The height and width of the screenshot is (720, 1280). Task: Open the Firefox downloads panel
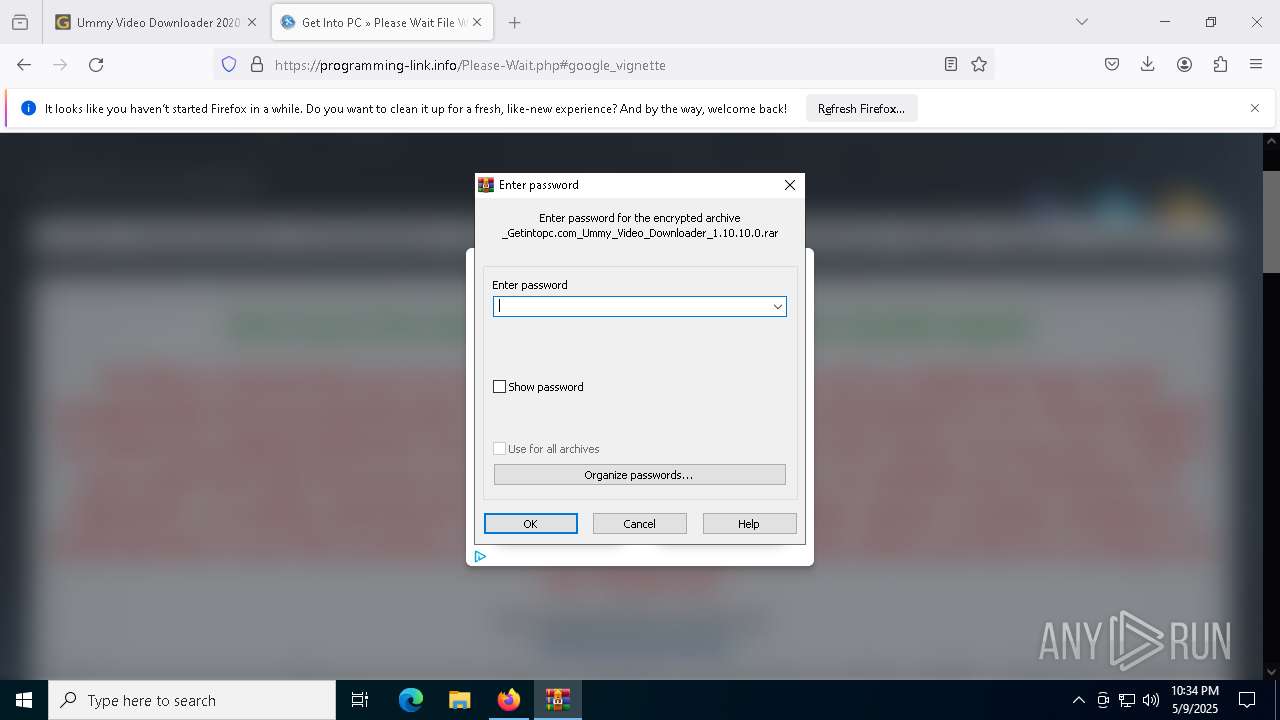coord(1148,65)
